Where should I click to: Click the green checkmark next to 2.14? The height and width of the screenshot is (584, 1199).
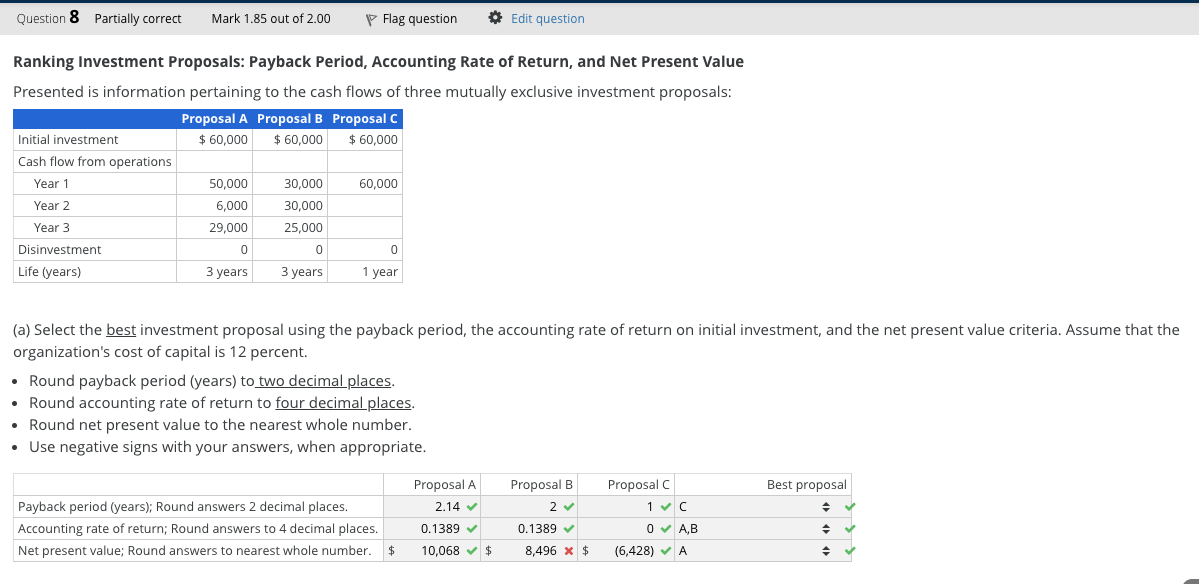click(x=471, y=506)
